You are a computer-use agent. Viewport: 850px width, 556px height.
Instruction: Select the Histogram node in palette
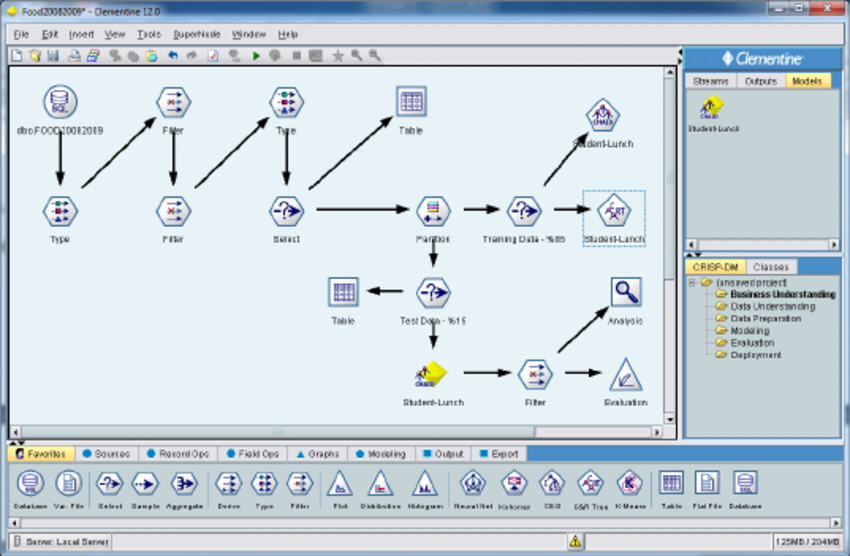coord(425,485)
